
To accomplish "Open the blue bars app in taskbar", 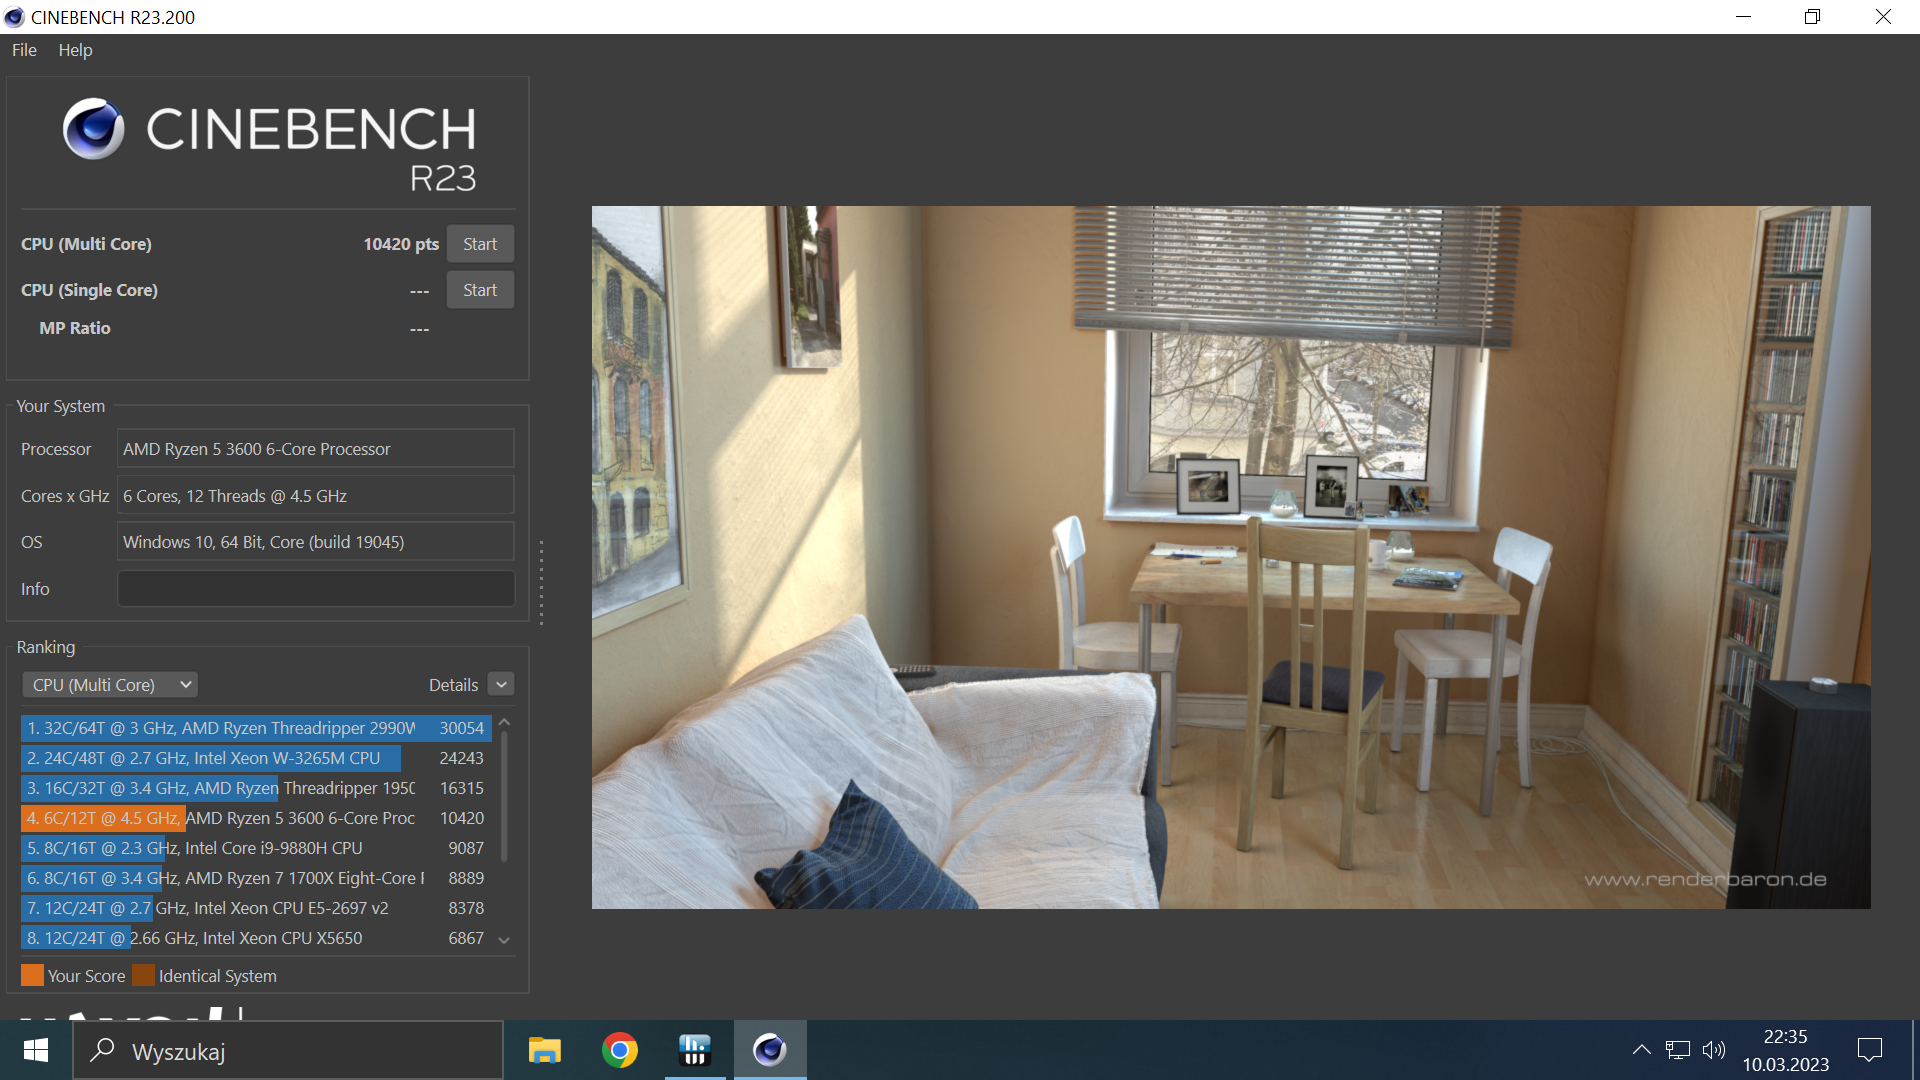I will pyautogui.click(x=694, y=1050).
